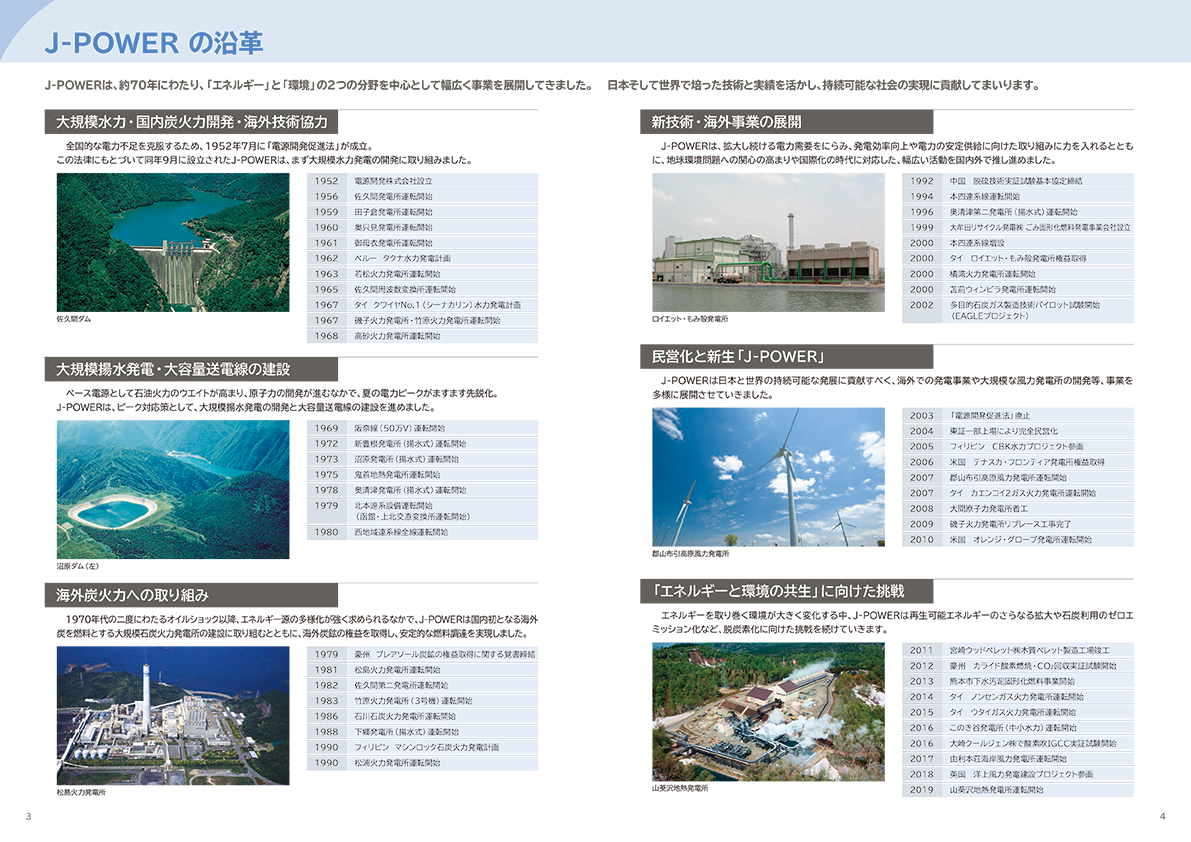Click the 2004 row '東証一部上場により完全民営化'
The width and height of the screenshot is (1191, 842).
(x=1018, y=431)
